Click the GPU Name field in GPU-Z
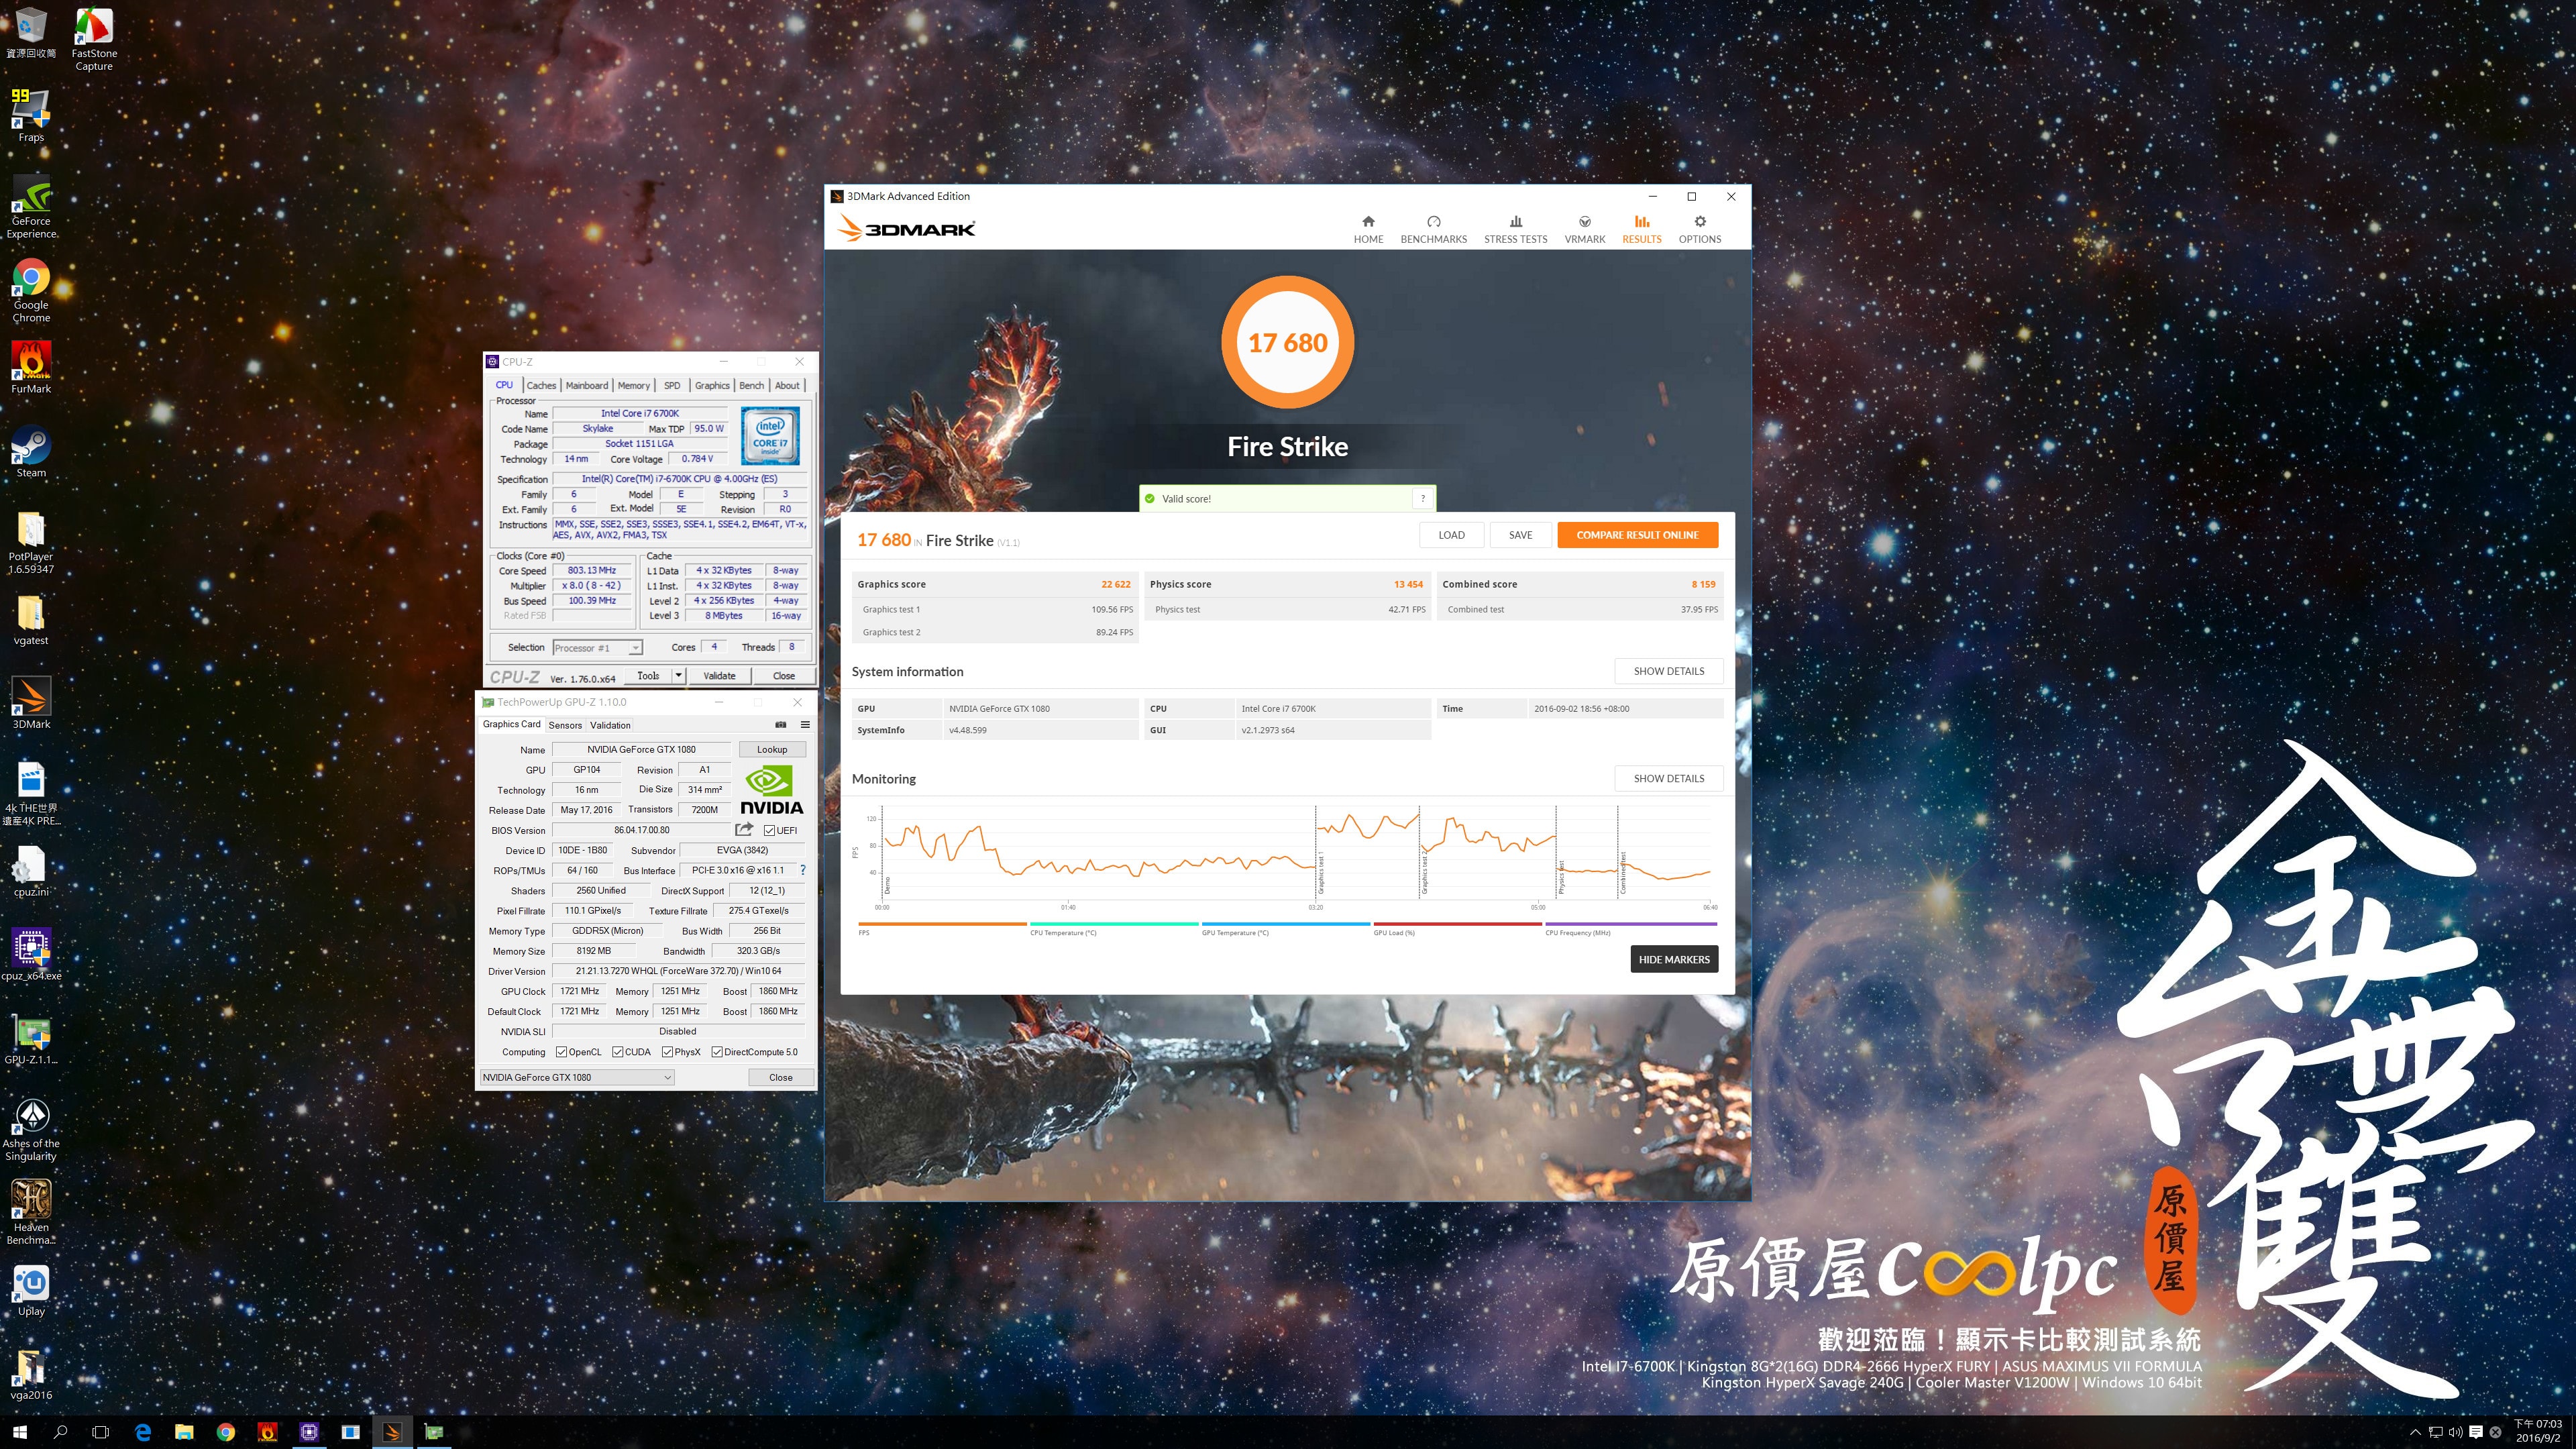 (x=641, y=749)
